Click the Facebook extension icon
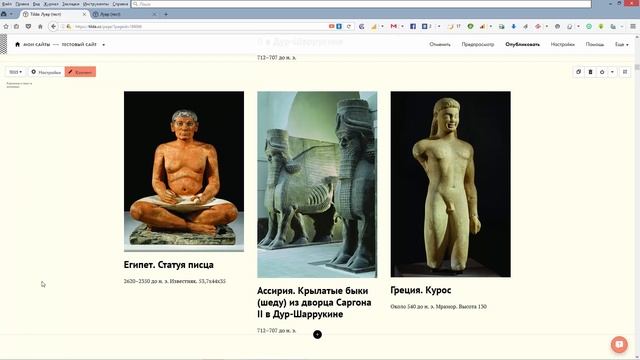The width and height of the screenshot is (640, 360). point(413,27)
